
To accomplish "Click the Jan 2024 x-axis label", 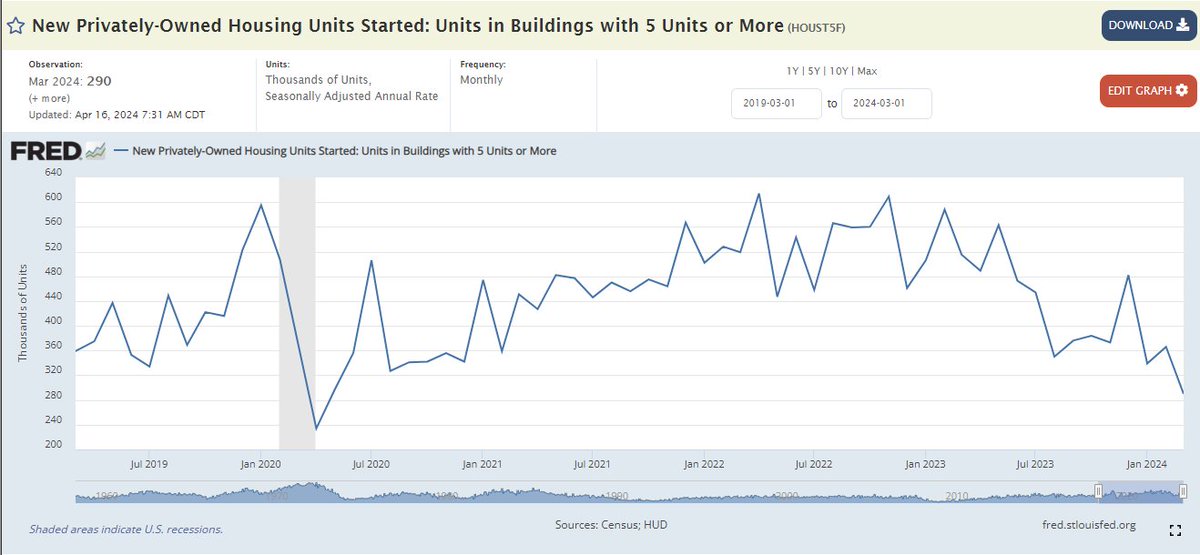I will click(x=1145, y=464).
